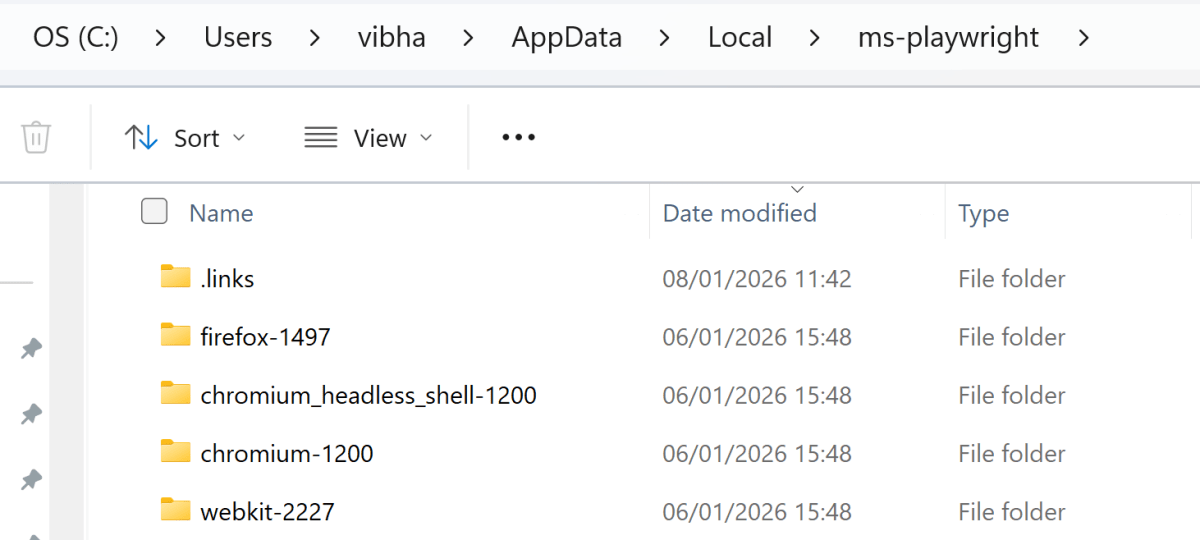
Task: Click the vibha breadcrumb segment
Action: (391, 38)
